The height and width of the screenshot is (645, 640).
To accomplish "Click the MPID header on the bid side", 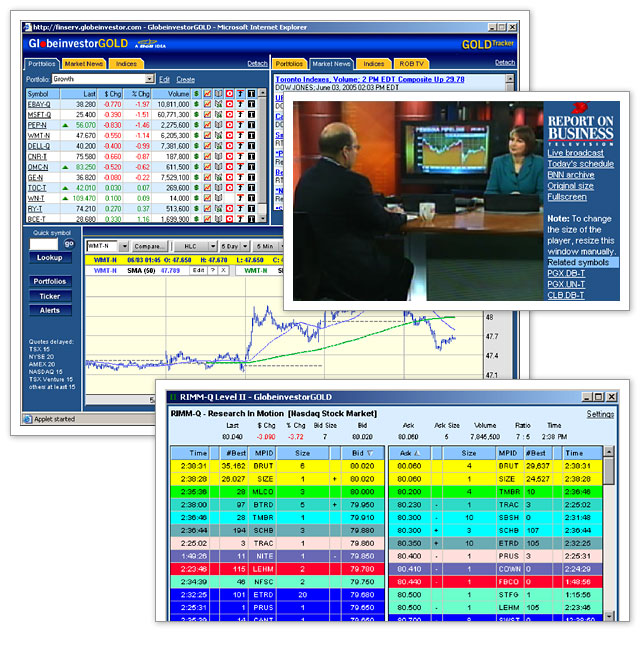I will coord(263,453).
